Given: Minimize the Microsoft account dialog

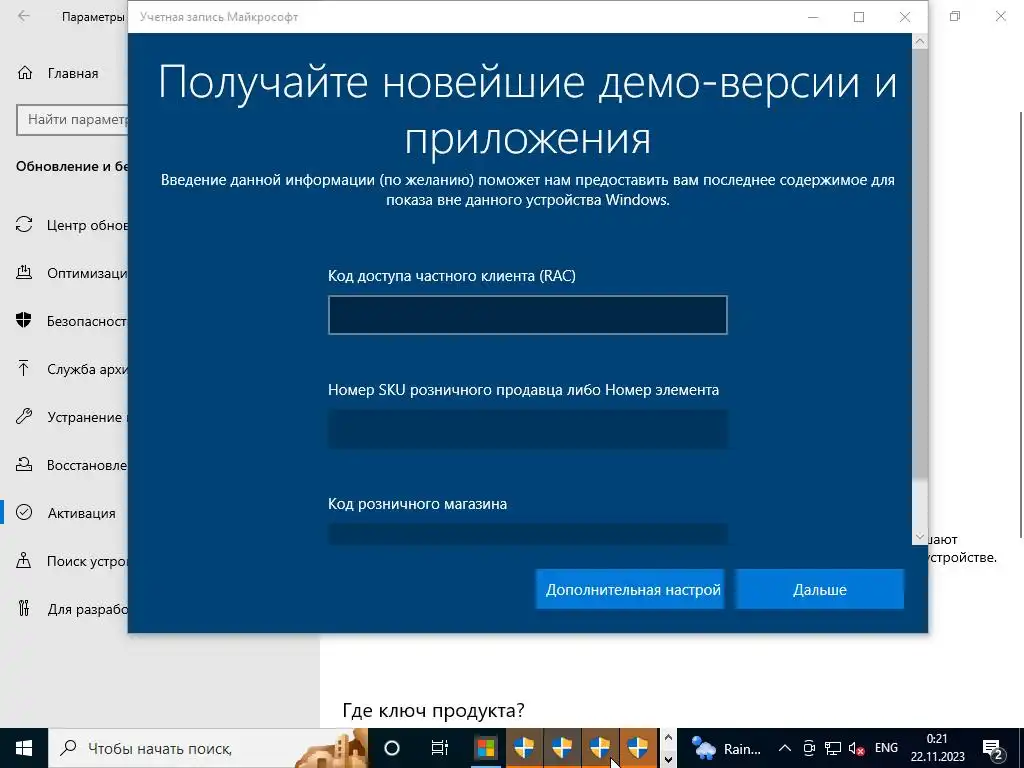Looking at the screenshot, I should (813, 17).
